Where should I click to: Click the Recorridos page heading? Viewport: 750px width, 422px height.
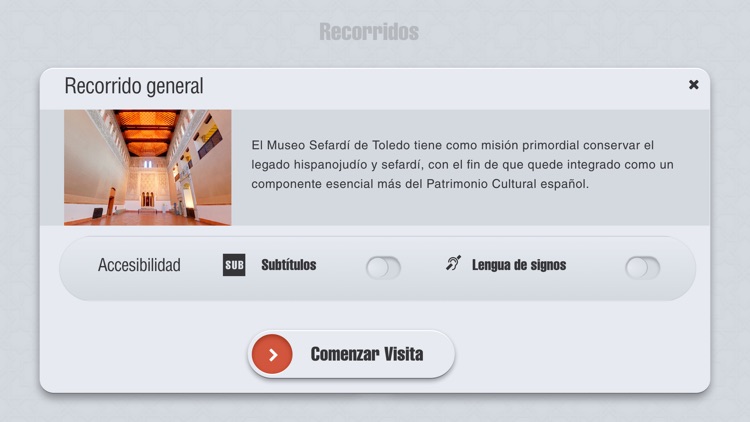[x=369, y=32]
